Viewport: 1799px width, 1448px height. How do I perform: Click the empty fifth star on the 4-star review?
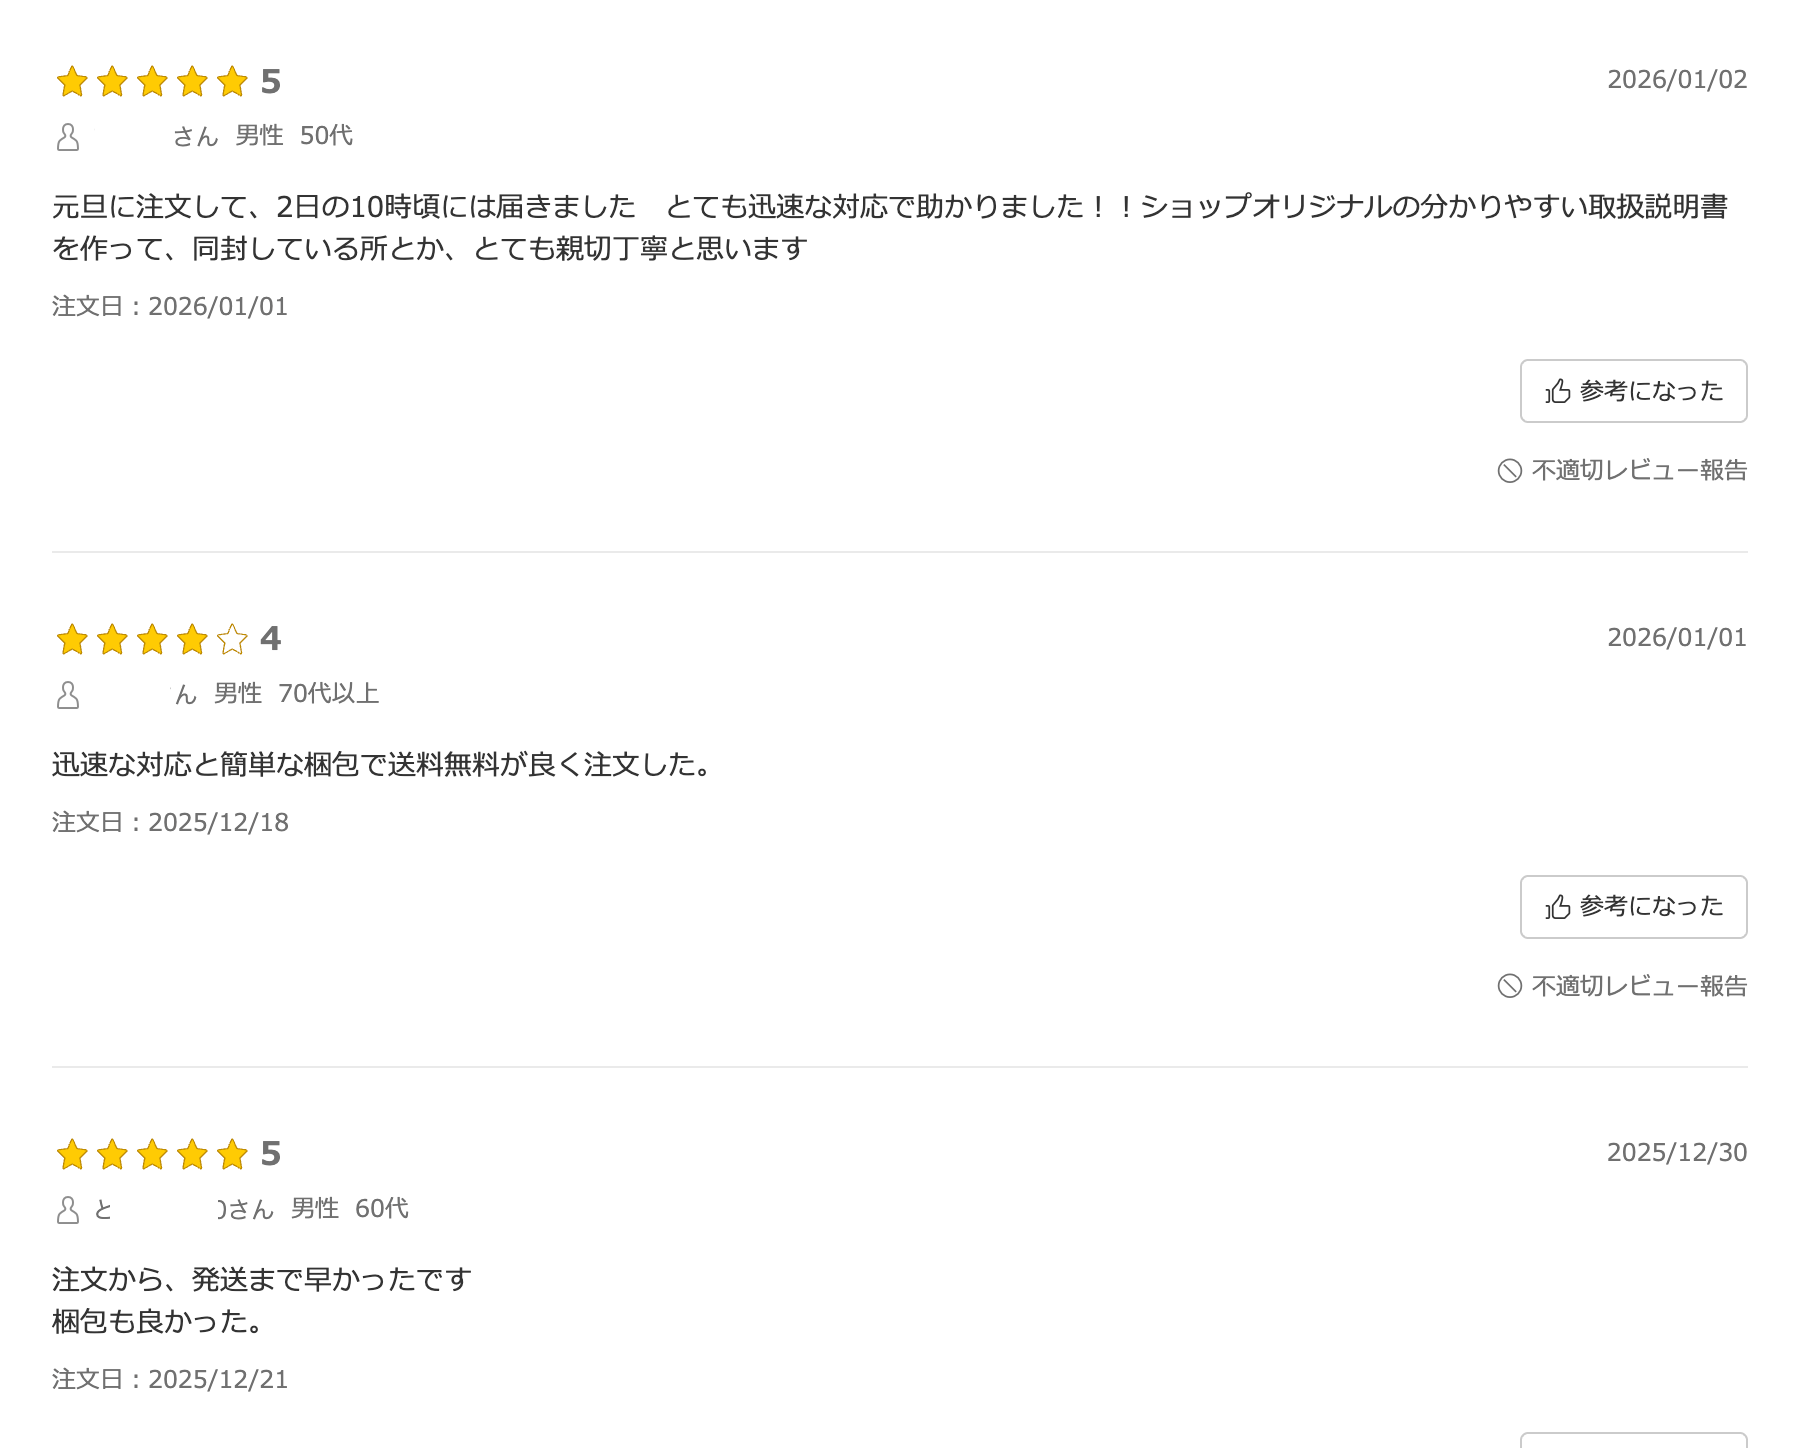(x=230, y=640)
